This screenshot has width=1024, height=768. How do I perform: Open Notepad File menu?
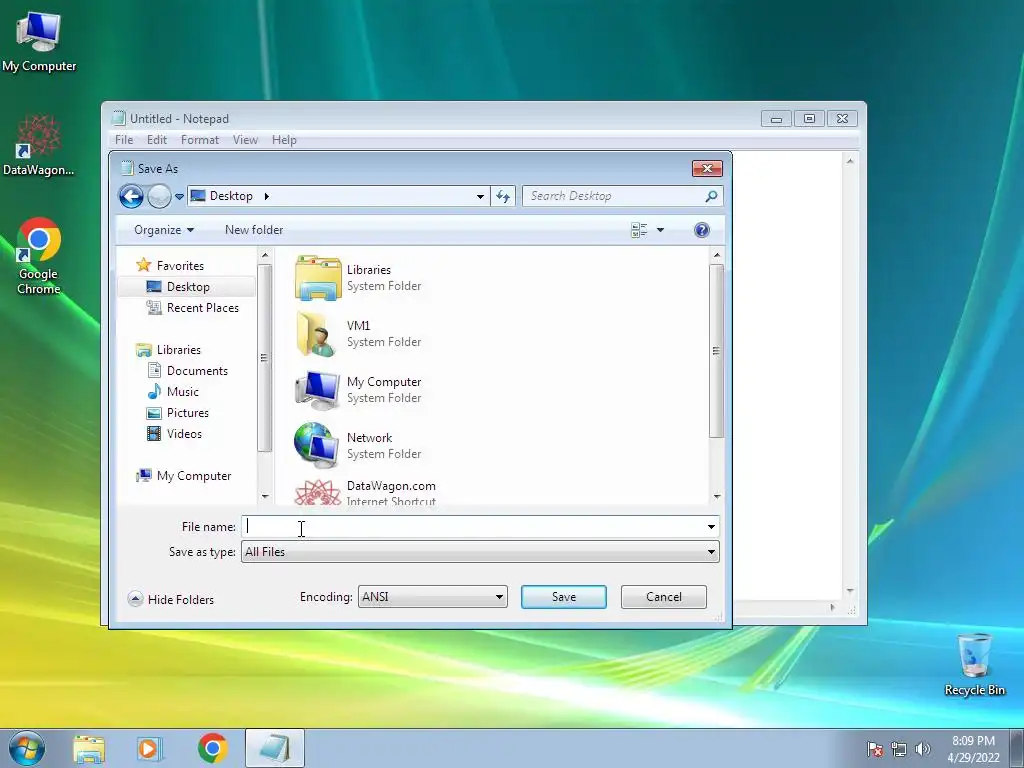124,140
